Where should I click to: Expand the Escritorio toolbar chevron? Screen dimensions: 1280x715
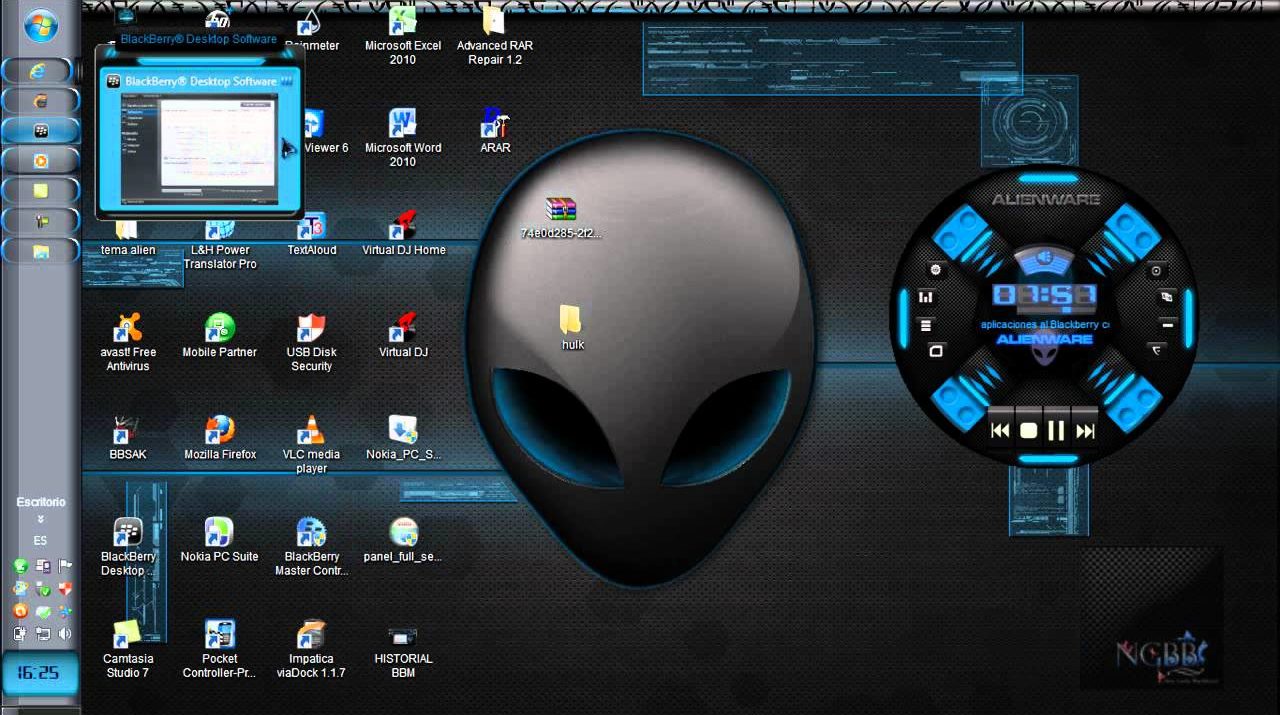[x=40, y=520]
